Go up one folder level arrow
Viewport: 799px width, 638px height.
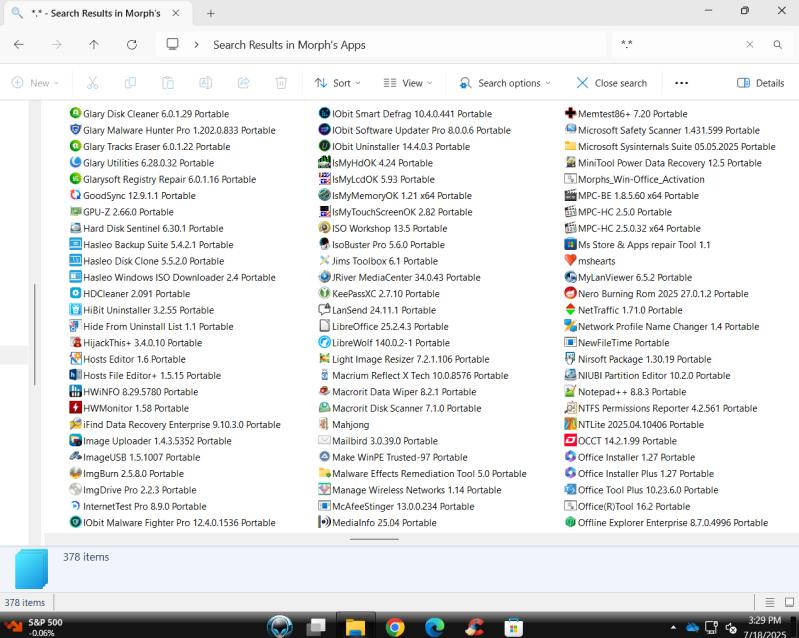point(94,45)
